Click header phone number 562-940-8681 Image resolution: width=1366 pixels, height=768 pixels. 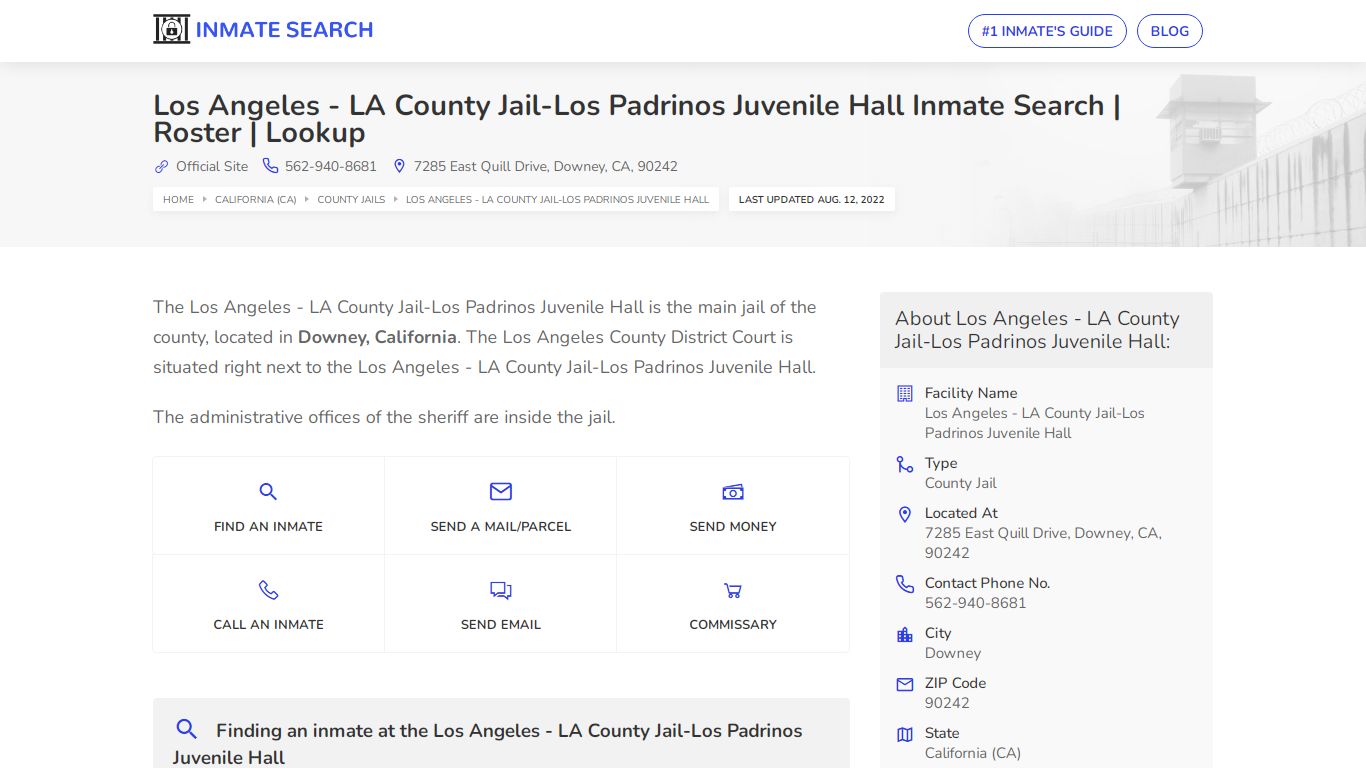coord(331,166)
